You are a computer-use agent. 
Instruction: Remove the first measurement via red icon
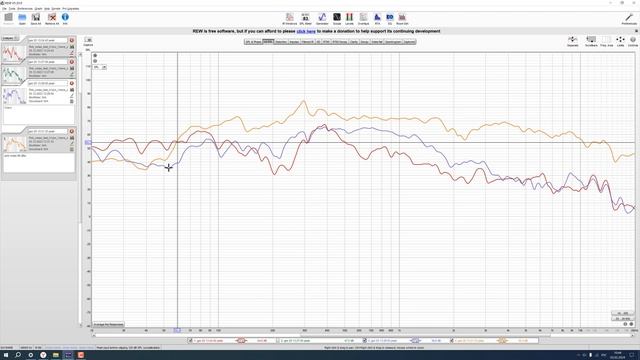[72, 40]
